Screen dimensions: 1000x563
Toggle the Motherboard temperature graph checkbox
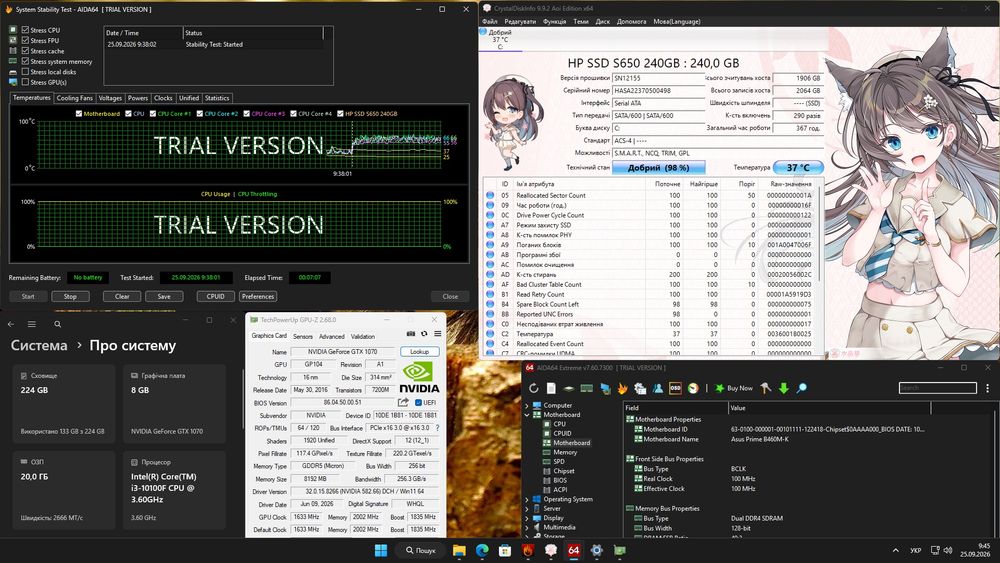pyautogui.click(x=78, y=113)
